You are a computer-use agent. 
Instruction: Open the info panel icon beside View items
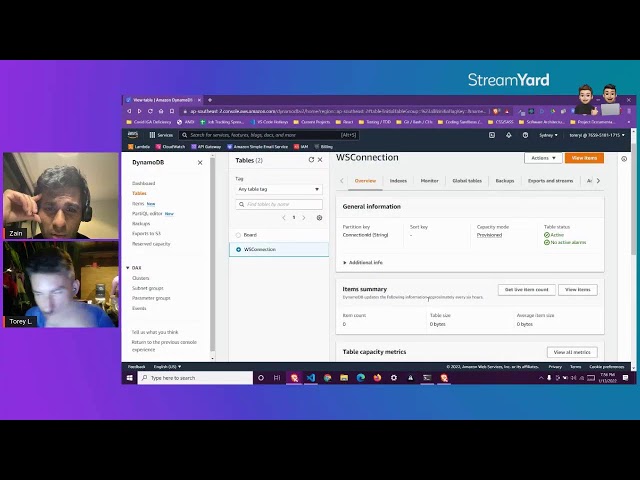pos(624,159)
